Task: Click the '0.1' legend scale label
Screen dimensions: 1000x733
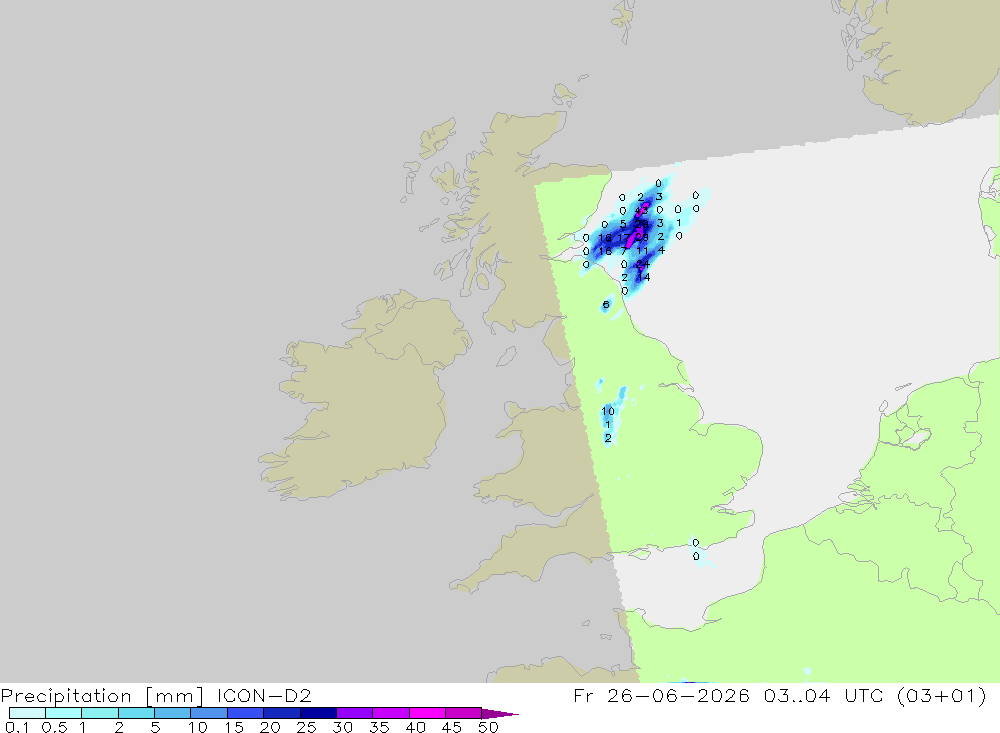Action: [17, 727]
